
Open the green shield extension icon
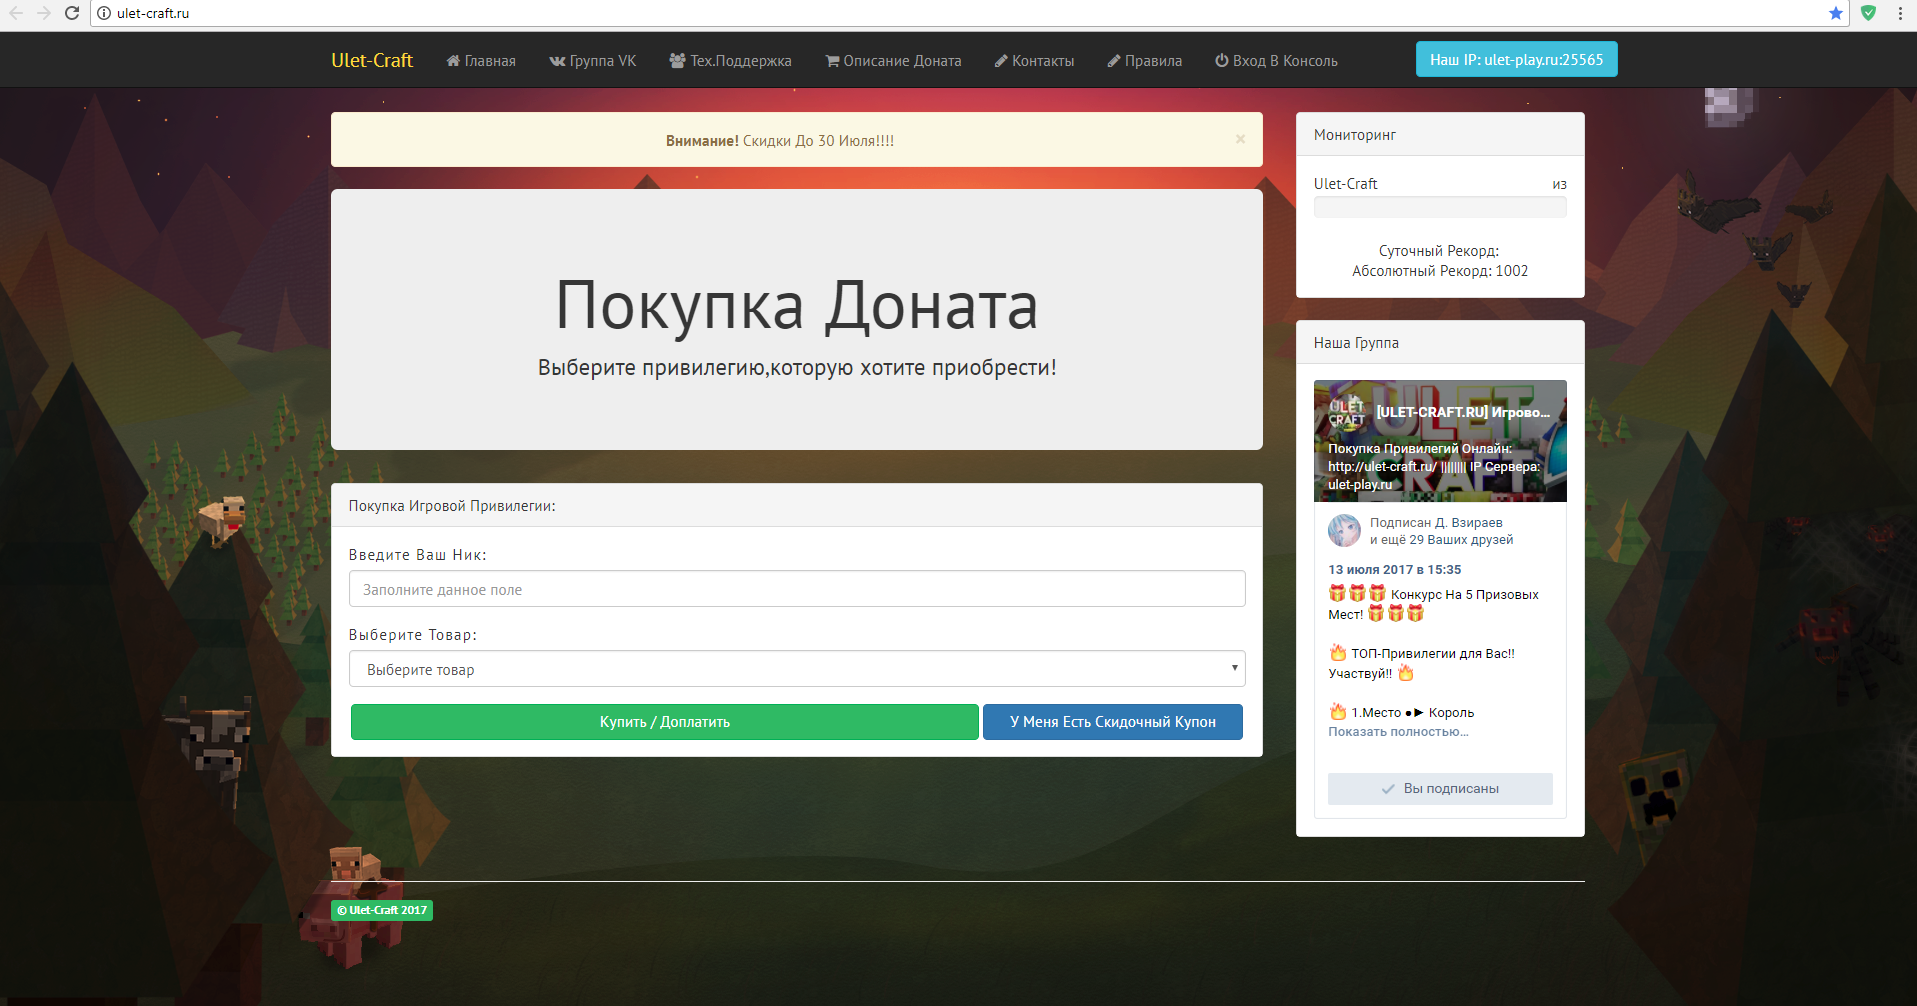pos(1867,13)
